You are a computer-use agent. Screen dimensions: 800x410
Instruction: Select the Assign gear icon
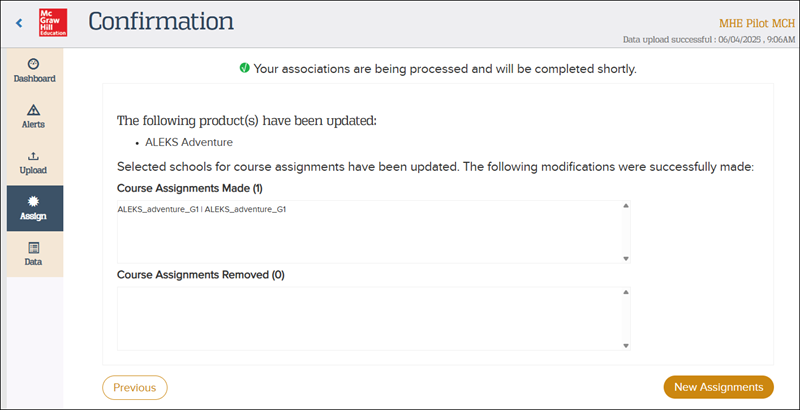pyautogui.click(x=34, y=201)
